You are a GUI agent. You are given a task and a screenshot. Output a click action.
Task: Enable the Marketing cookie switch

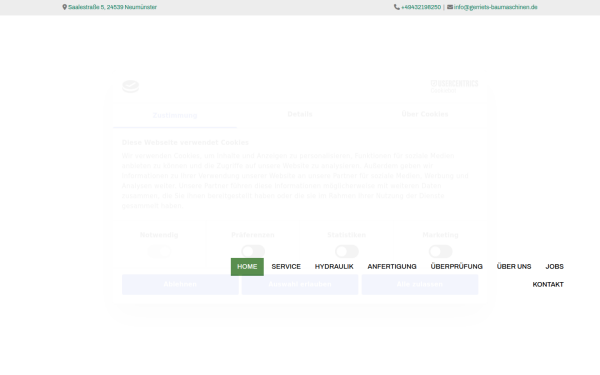coord(440,251)
